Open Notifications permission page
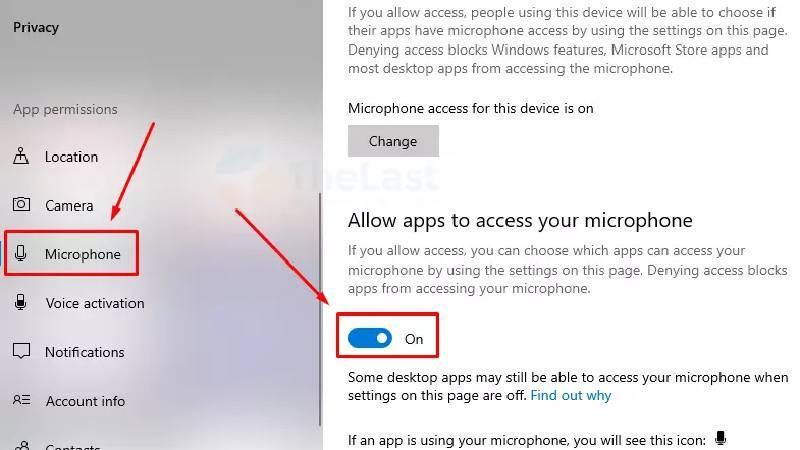The width and height of the screenshot is (800, 450). (85, 352)
